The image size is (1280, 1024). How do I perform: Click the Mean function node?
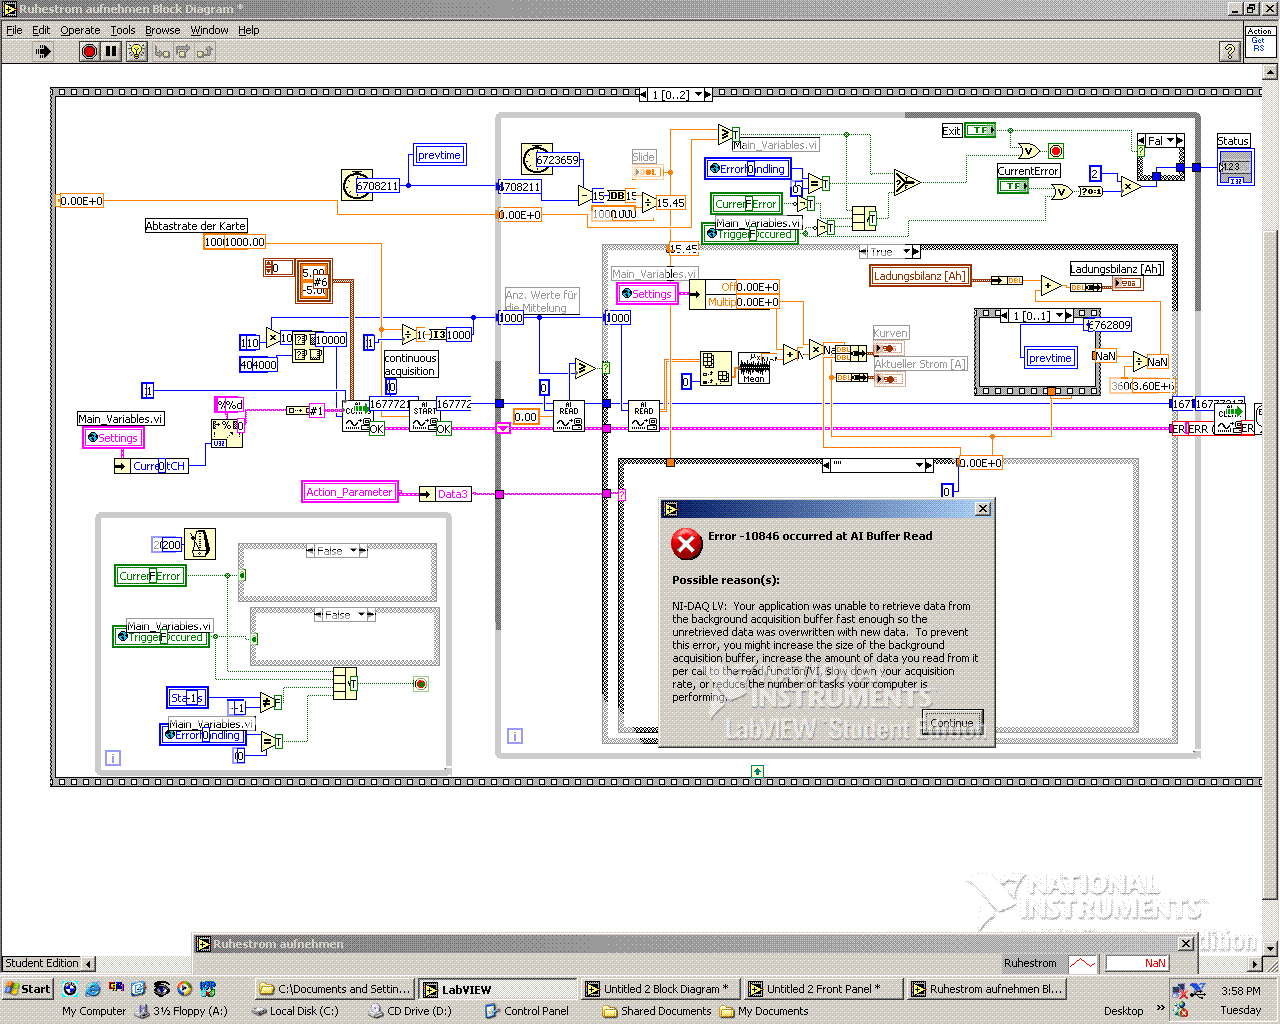pyautogui.click(x=754, y=368)
